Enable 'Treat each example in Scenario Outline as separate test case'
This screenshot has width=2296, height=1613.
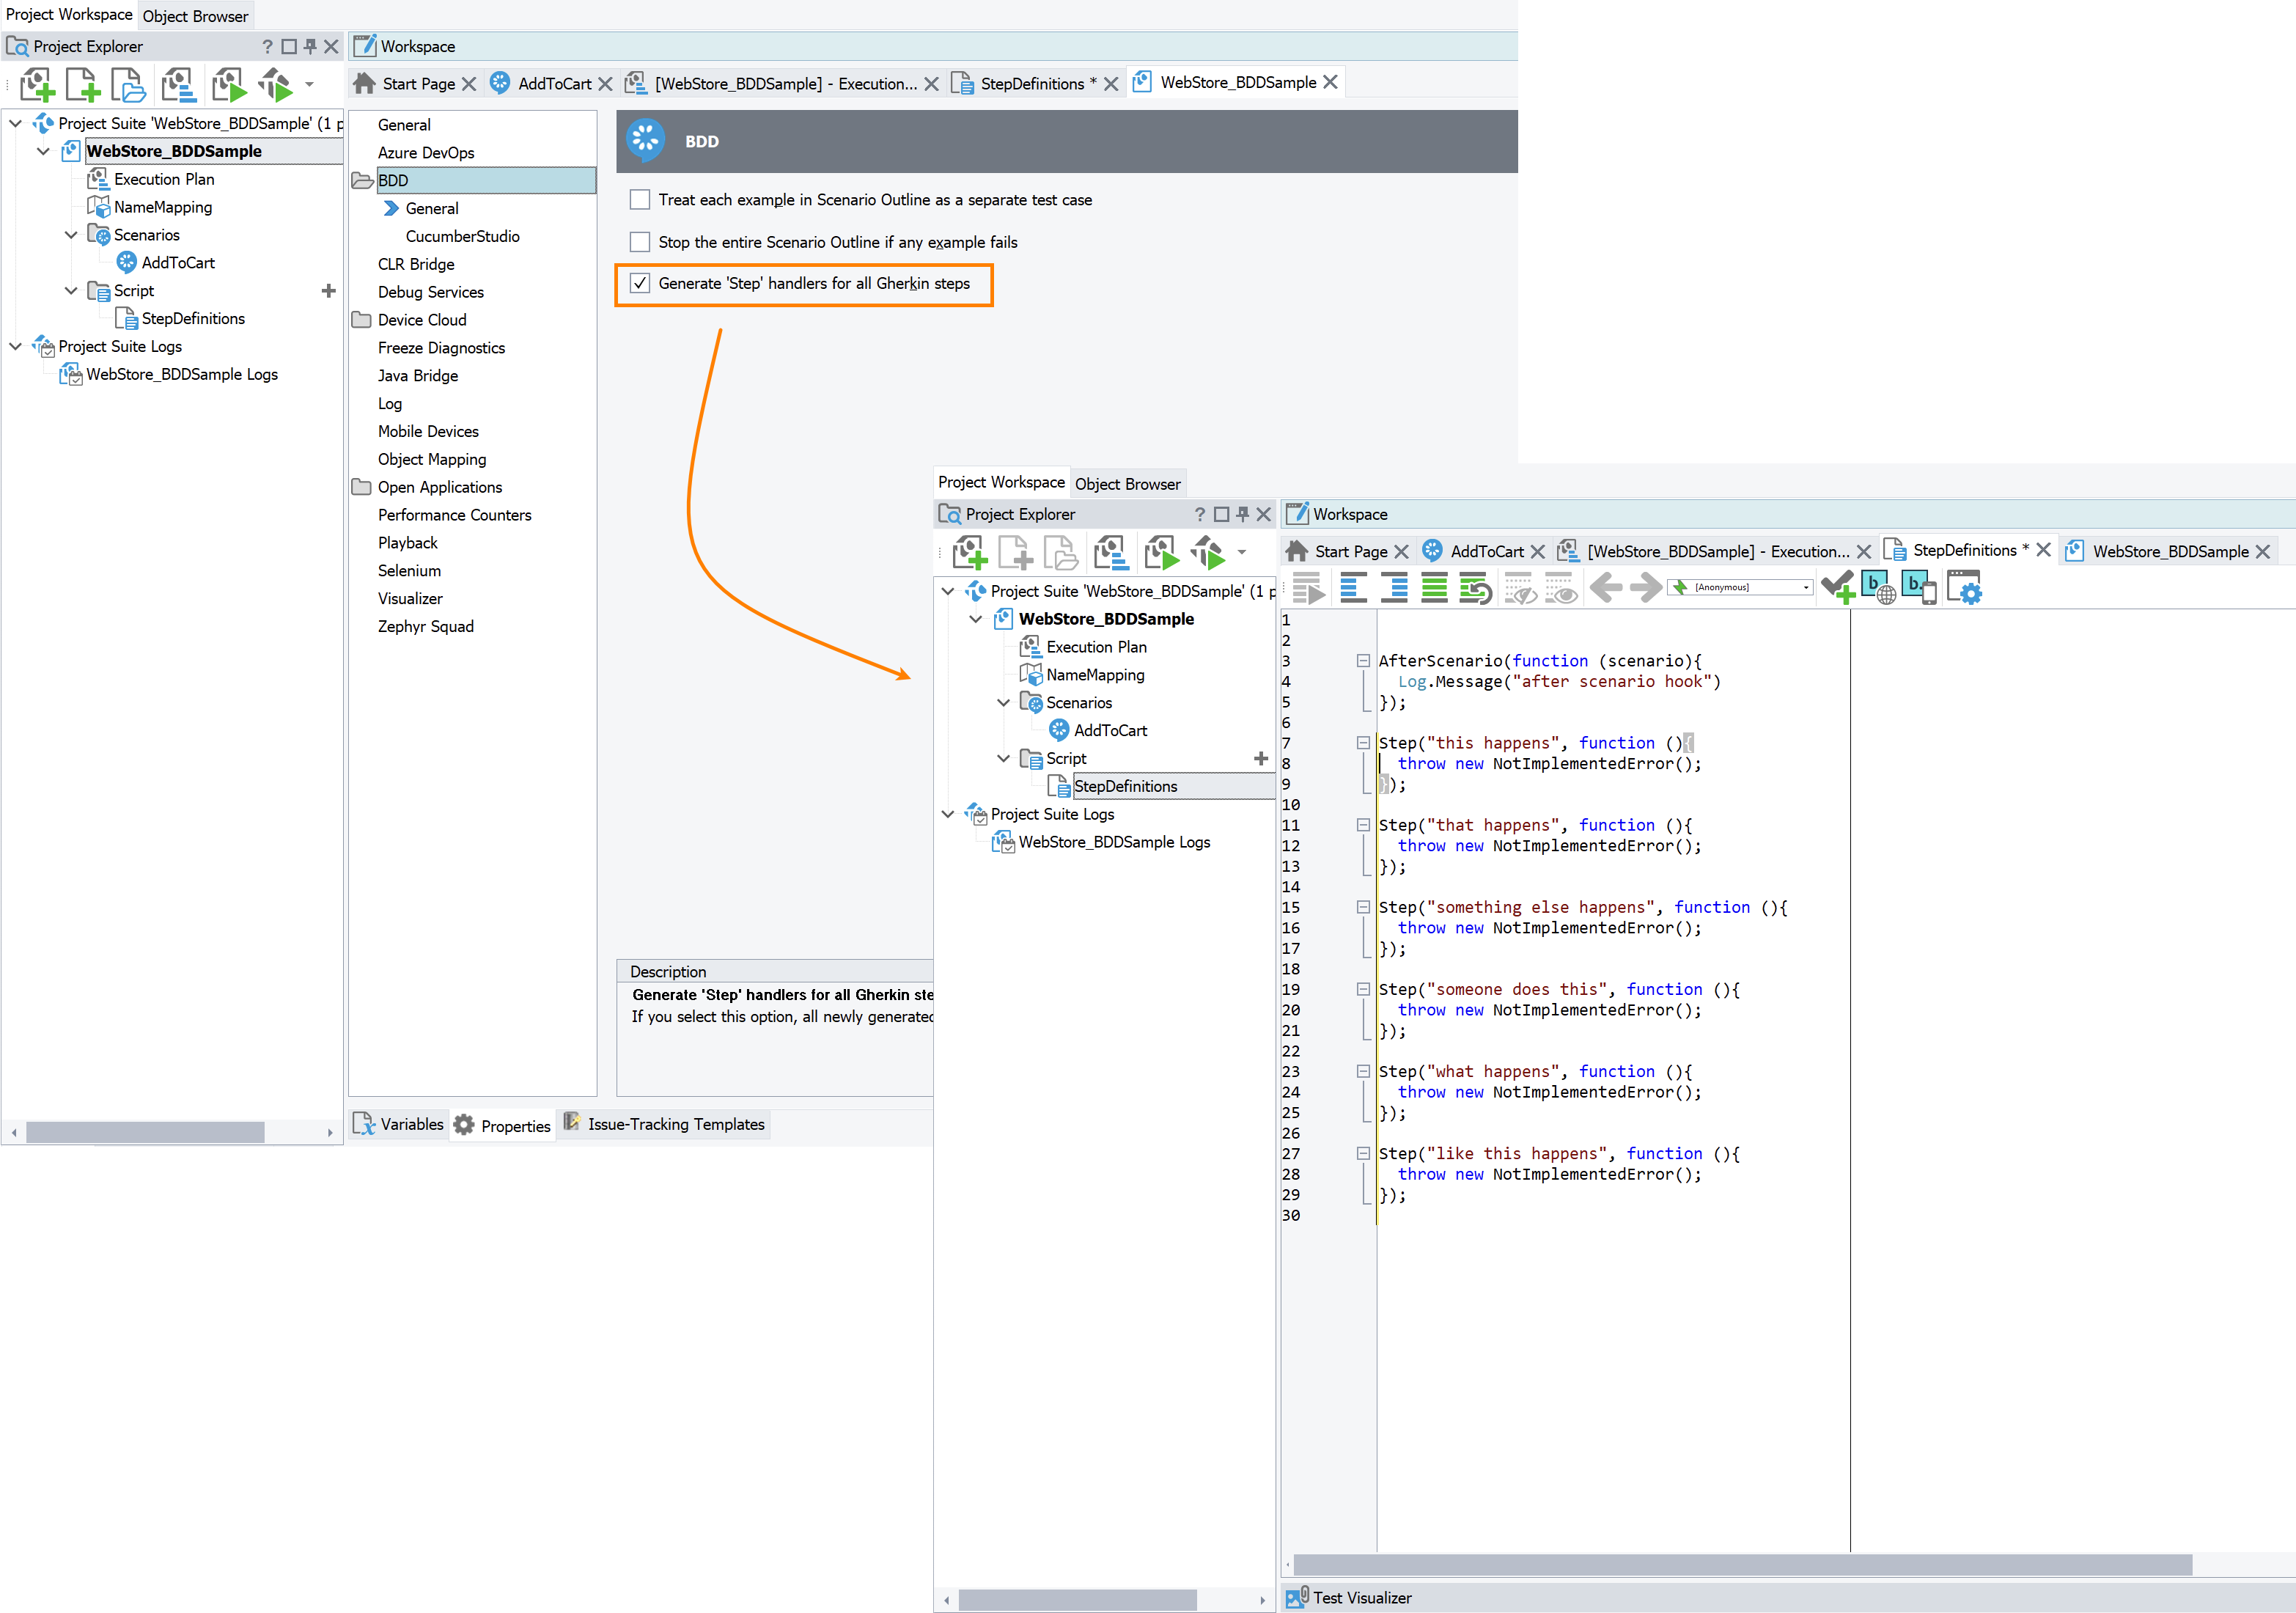tap(640, 199)
